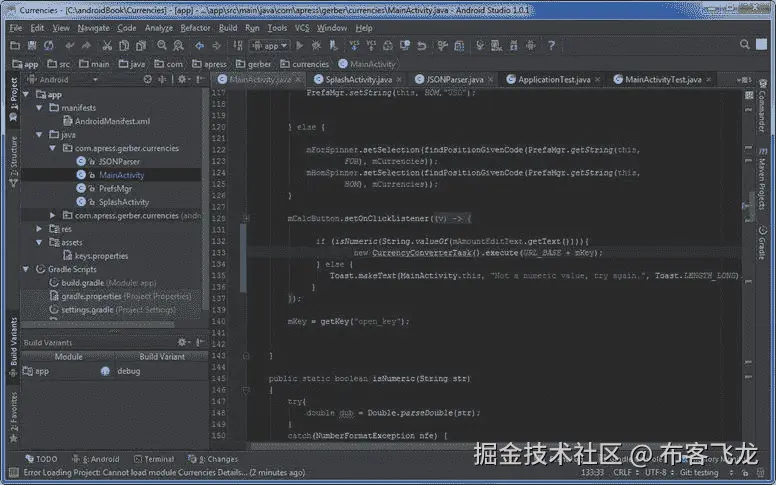Toggle the Gradle tool window

762,242
